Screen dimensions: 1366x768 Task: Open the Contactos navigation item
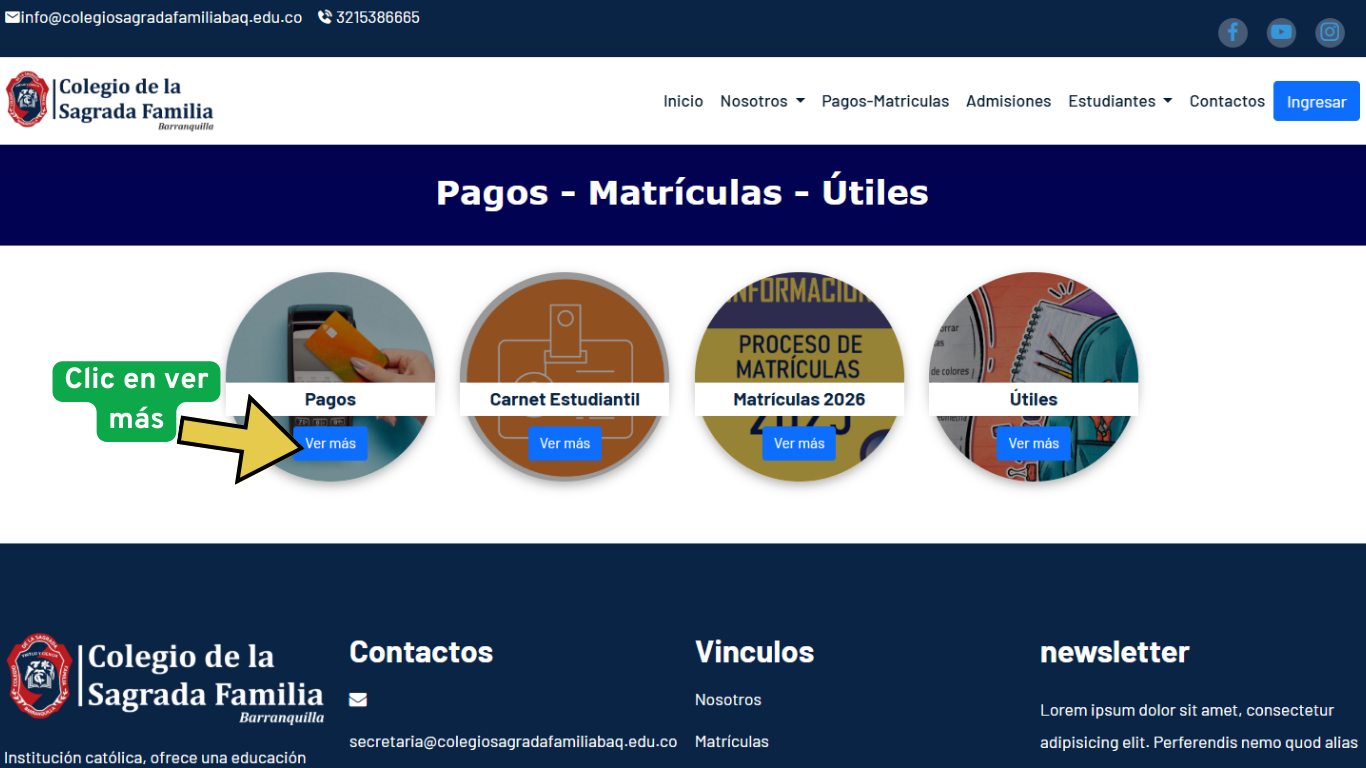click(x=1227, y=101)
